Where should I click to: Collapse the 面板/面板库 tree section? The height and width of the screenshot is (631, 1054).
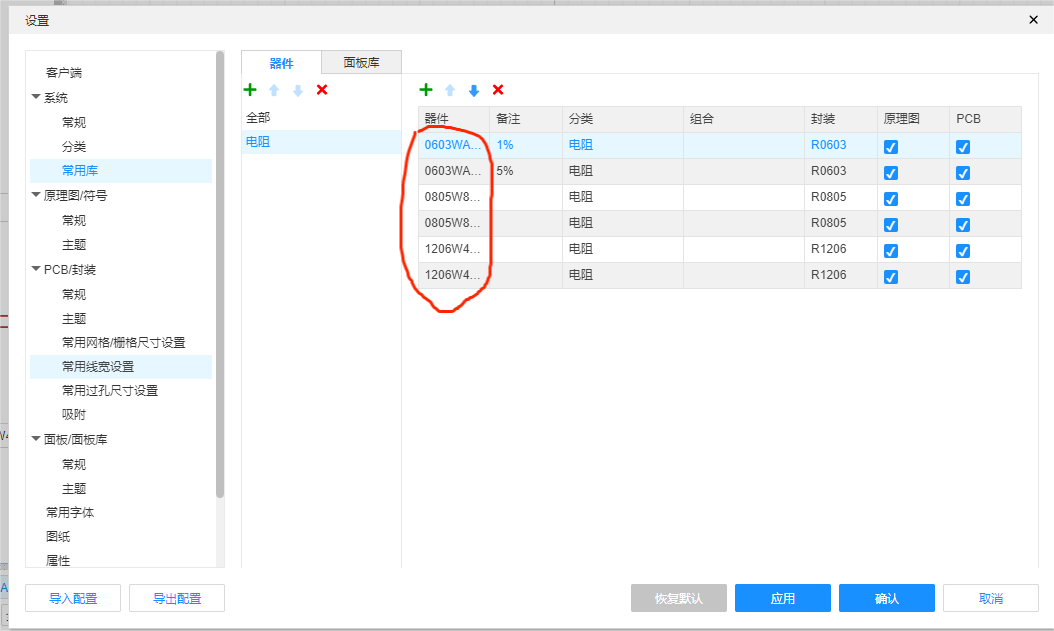coord(36,439)
